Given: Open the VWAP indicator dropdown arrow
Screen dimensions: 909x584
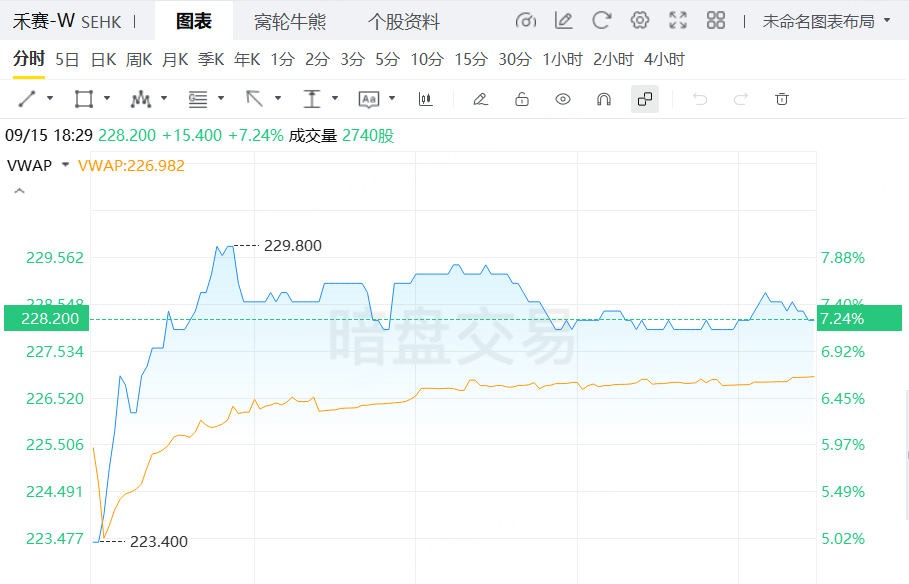Looking at the screenshot, I should (x=66, y=165).
